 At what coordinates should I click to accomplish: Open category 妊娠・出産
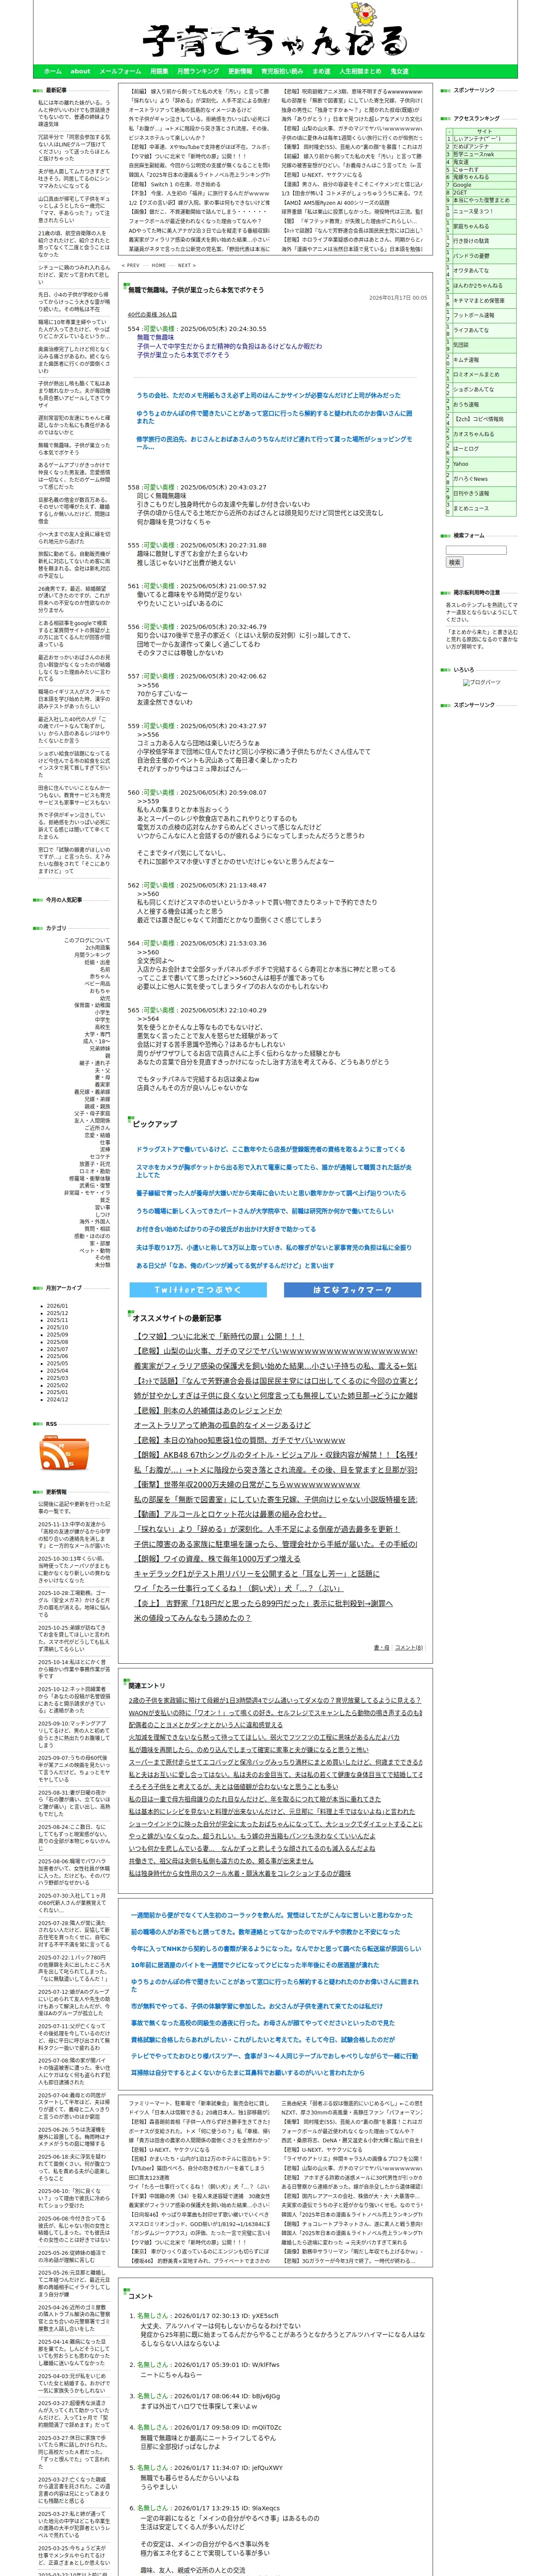point(97,962)
